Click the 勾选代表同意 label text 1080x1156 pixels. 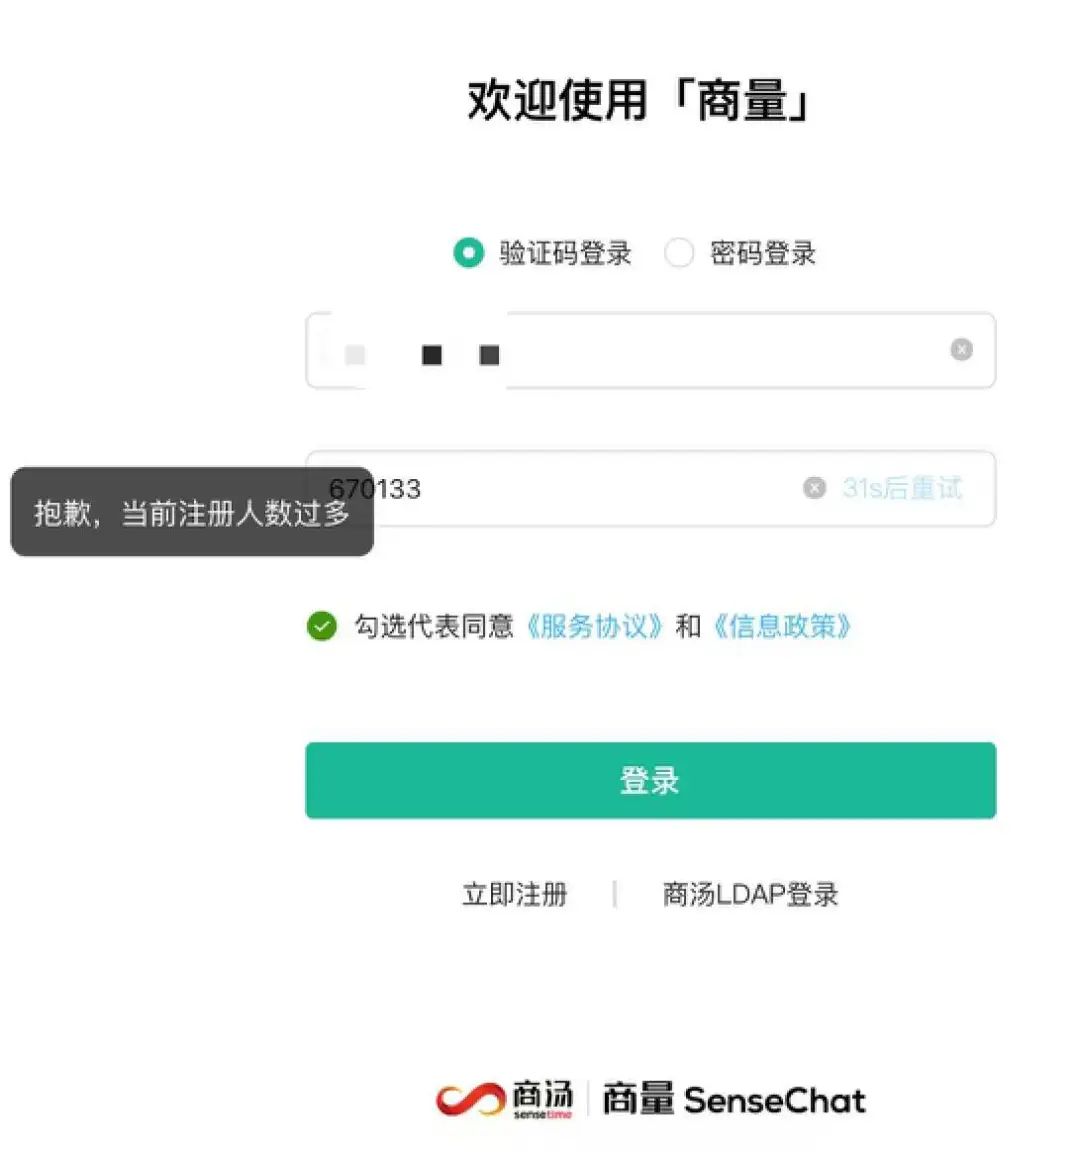click(x=433, y=626)
